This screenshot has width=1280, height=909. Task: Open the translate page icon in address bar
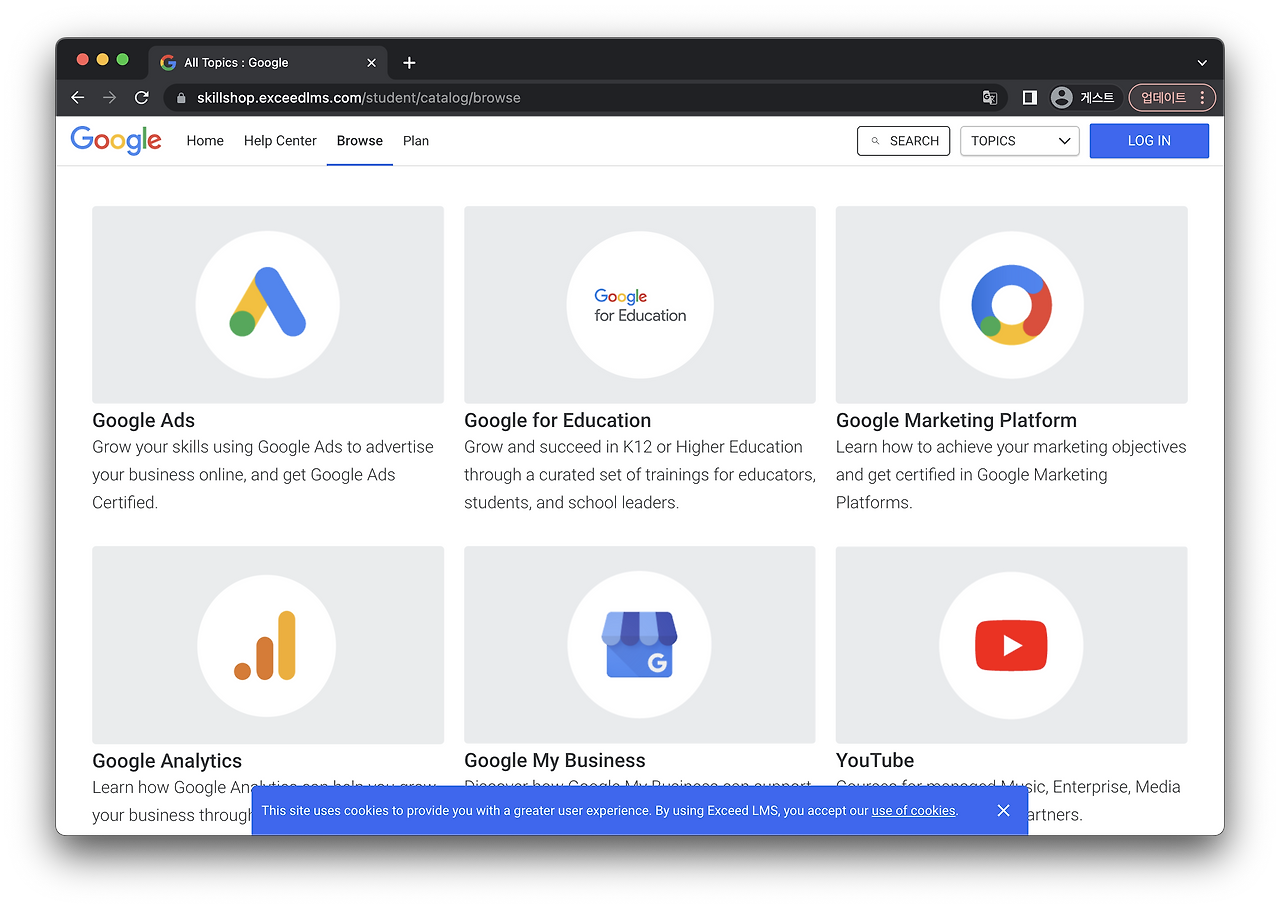(x=990, y=97)
